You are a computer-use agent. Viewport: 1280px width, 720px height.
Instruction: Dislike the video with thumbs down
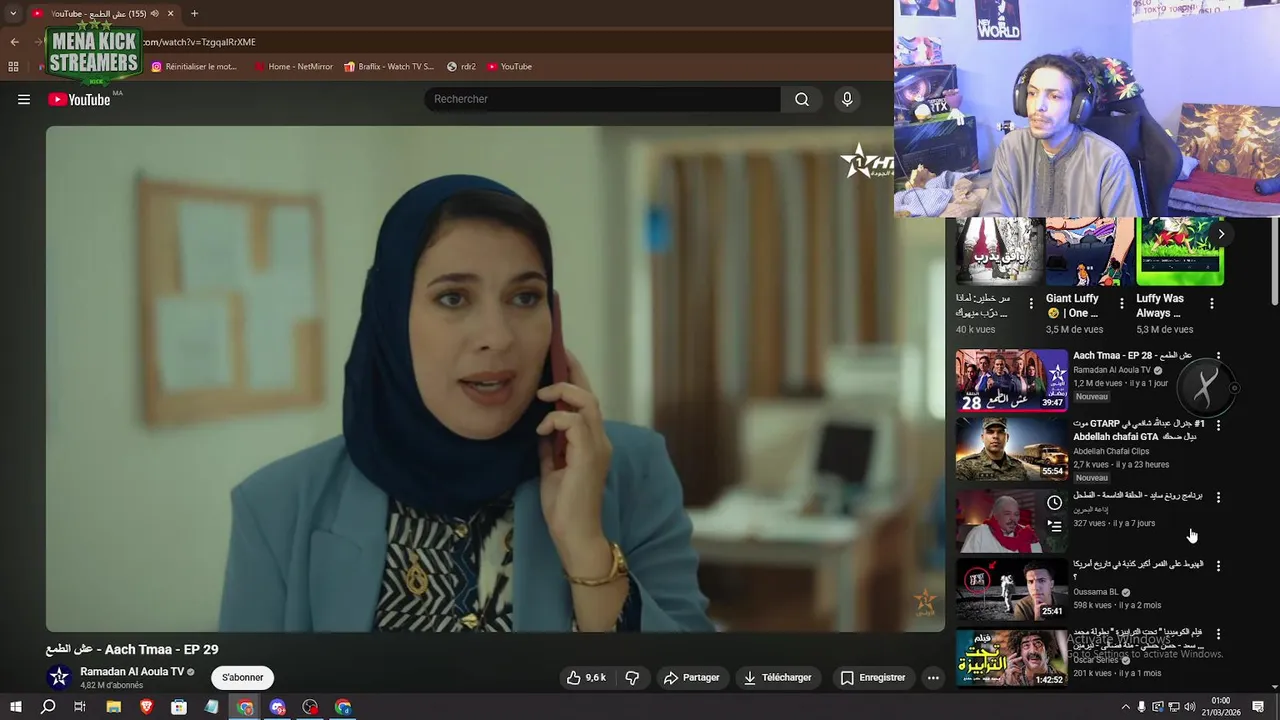pyautogui.click(x=632, y=678)
